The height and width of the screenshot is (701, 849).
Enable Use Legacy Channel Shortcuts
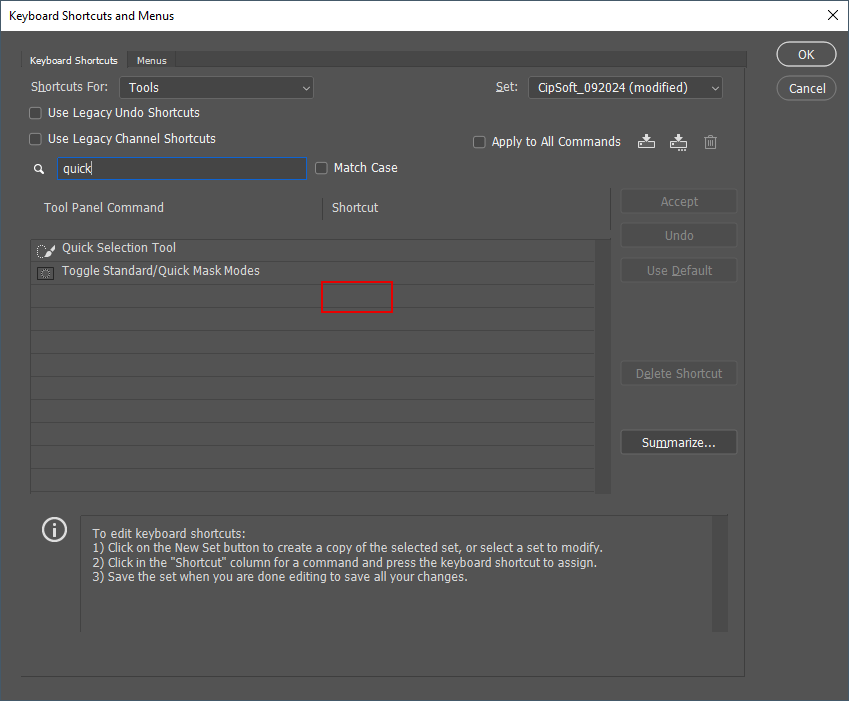[x=34, y=138]
